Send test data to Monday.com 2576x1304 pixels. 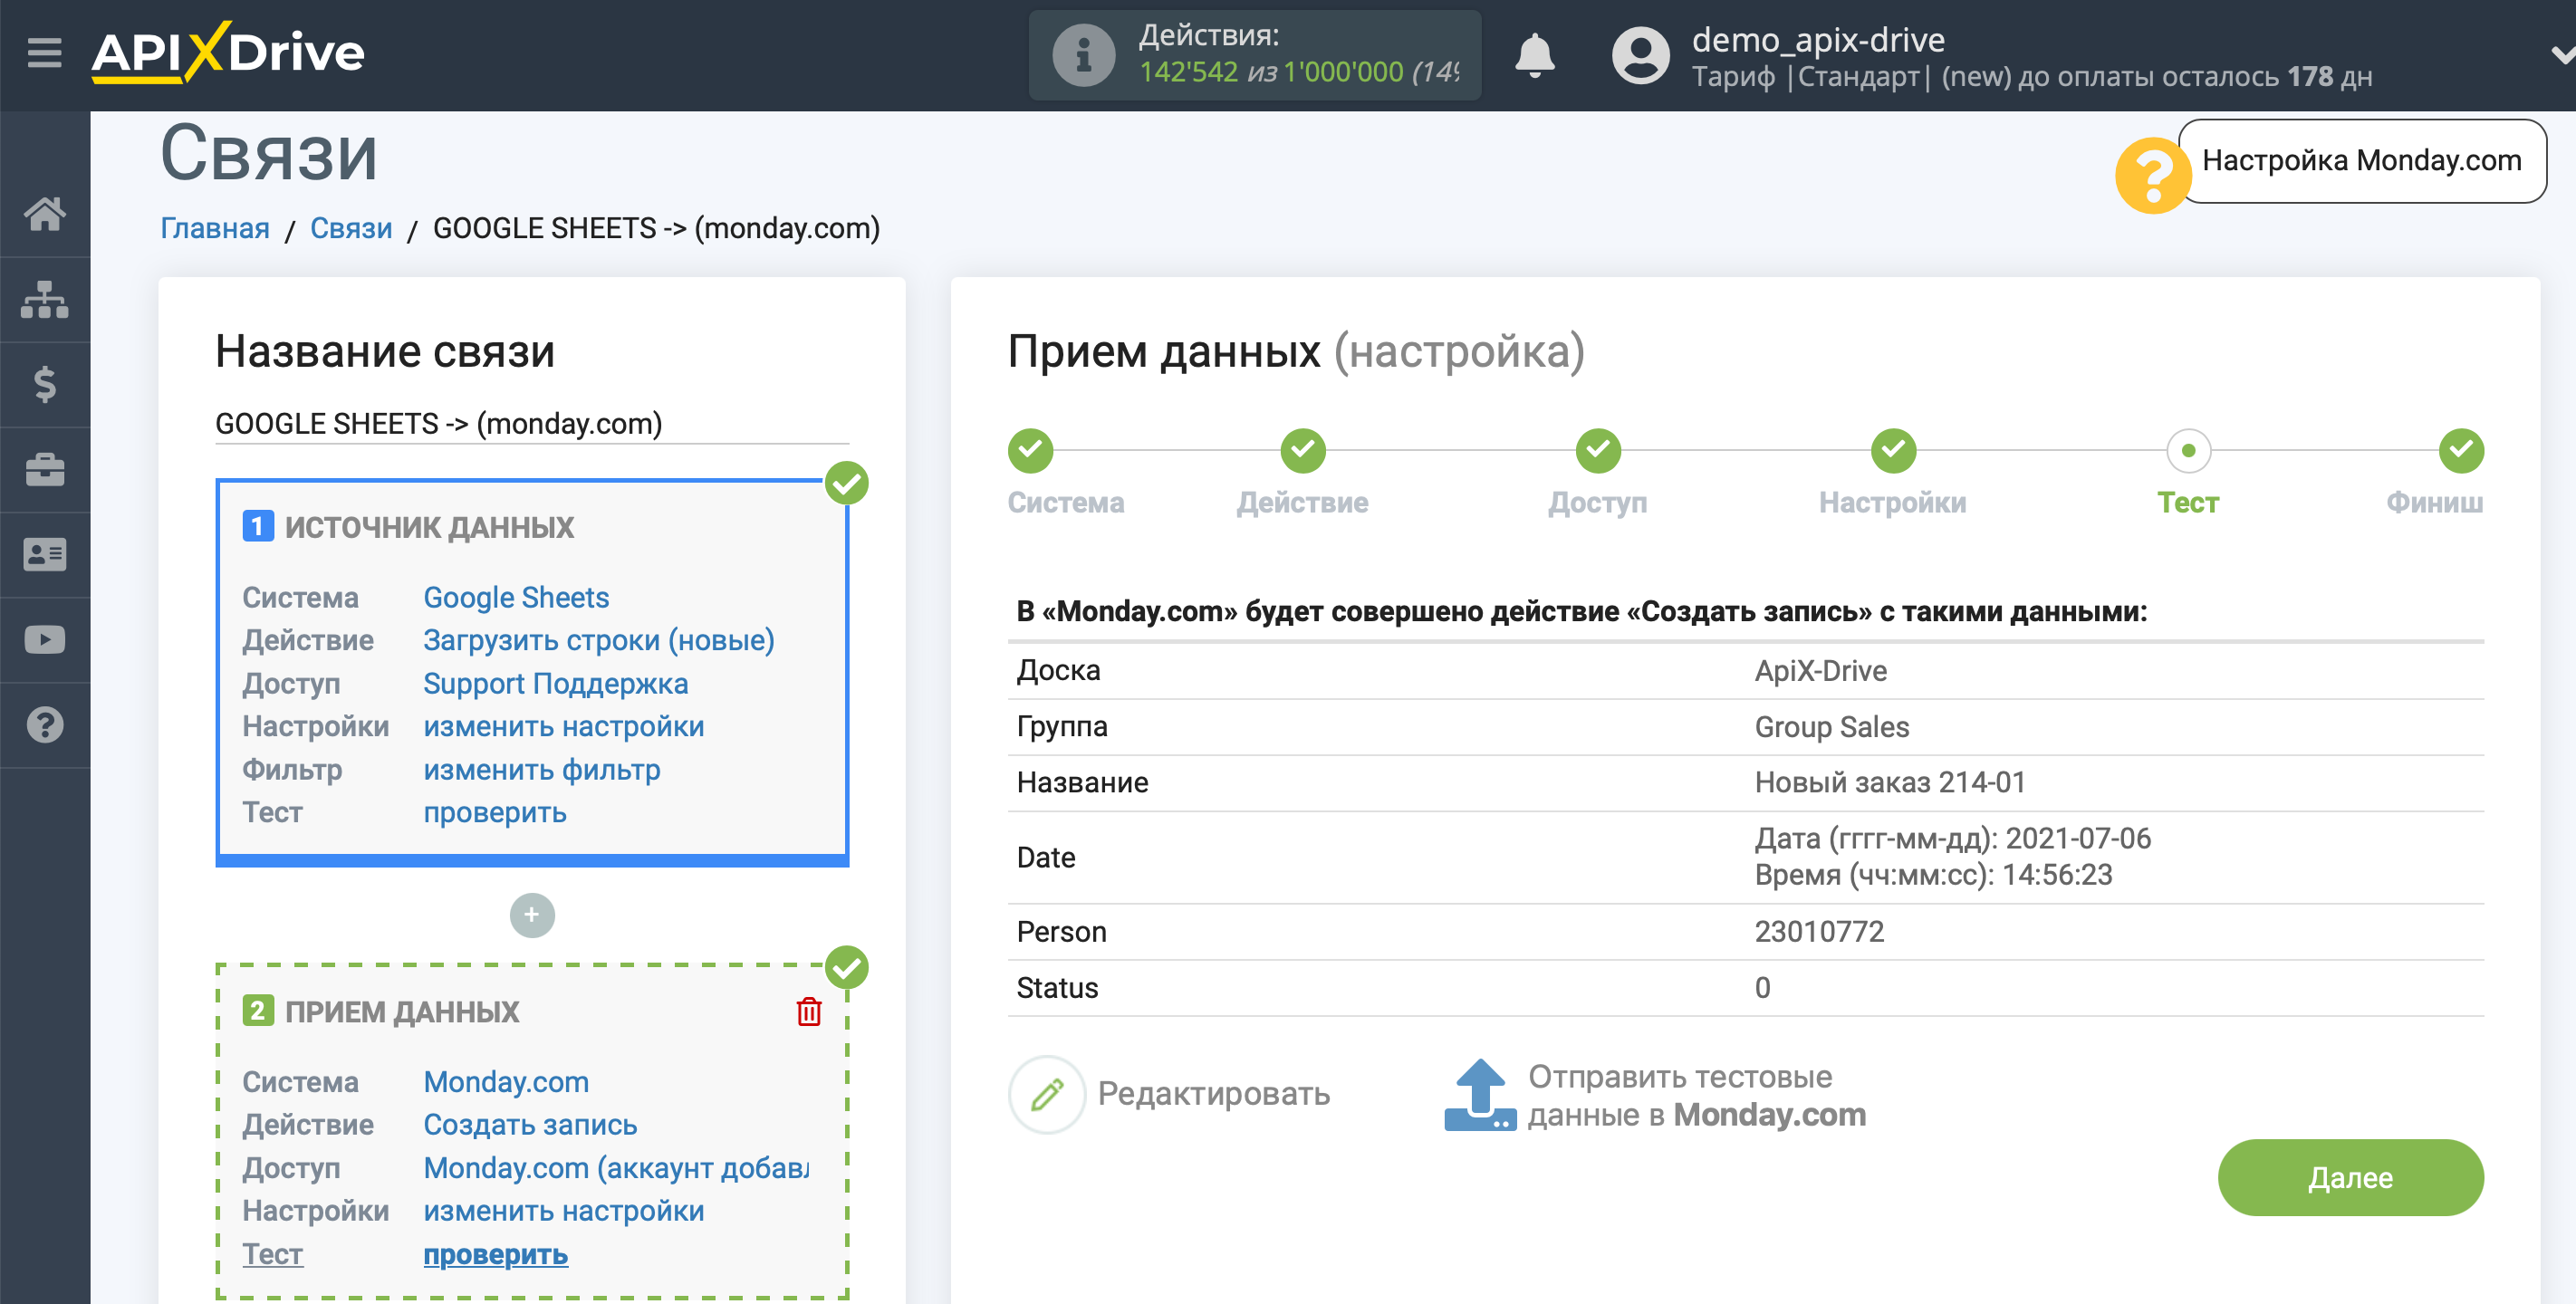tap(1697, 1095)
